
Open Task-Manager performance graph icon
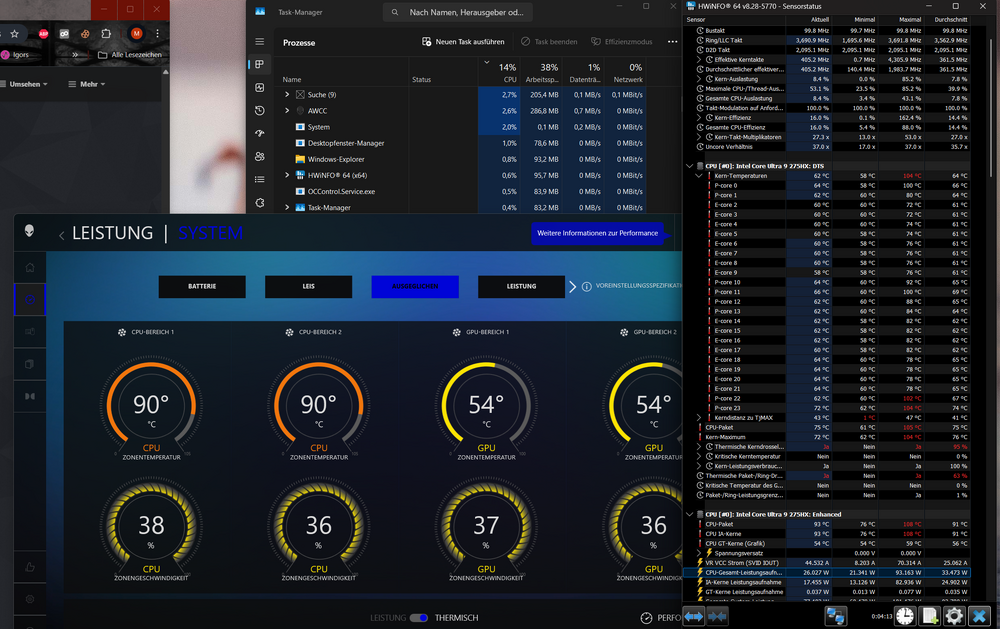(x=260, y=87)
